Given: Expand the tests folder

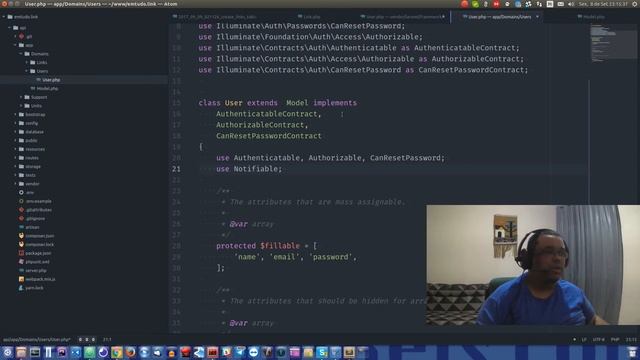Looking at the screenshot, I should click(16, 175).
